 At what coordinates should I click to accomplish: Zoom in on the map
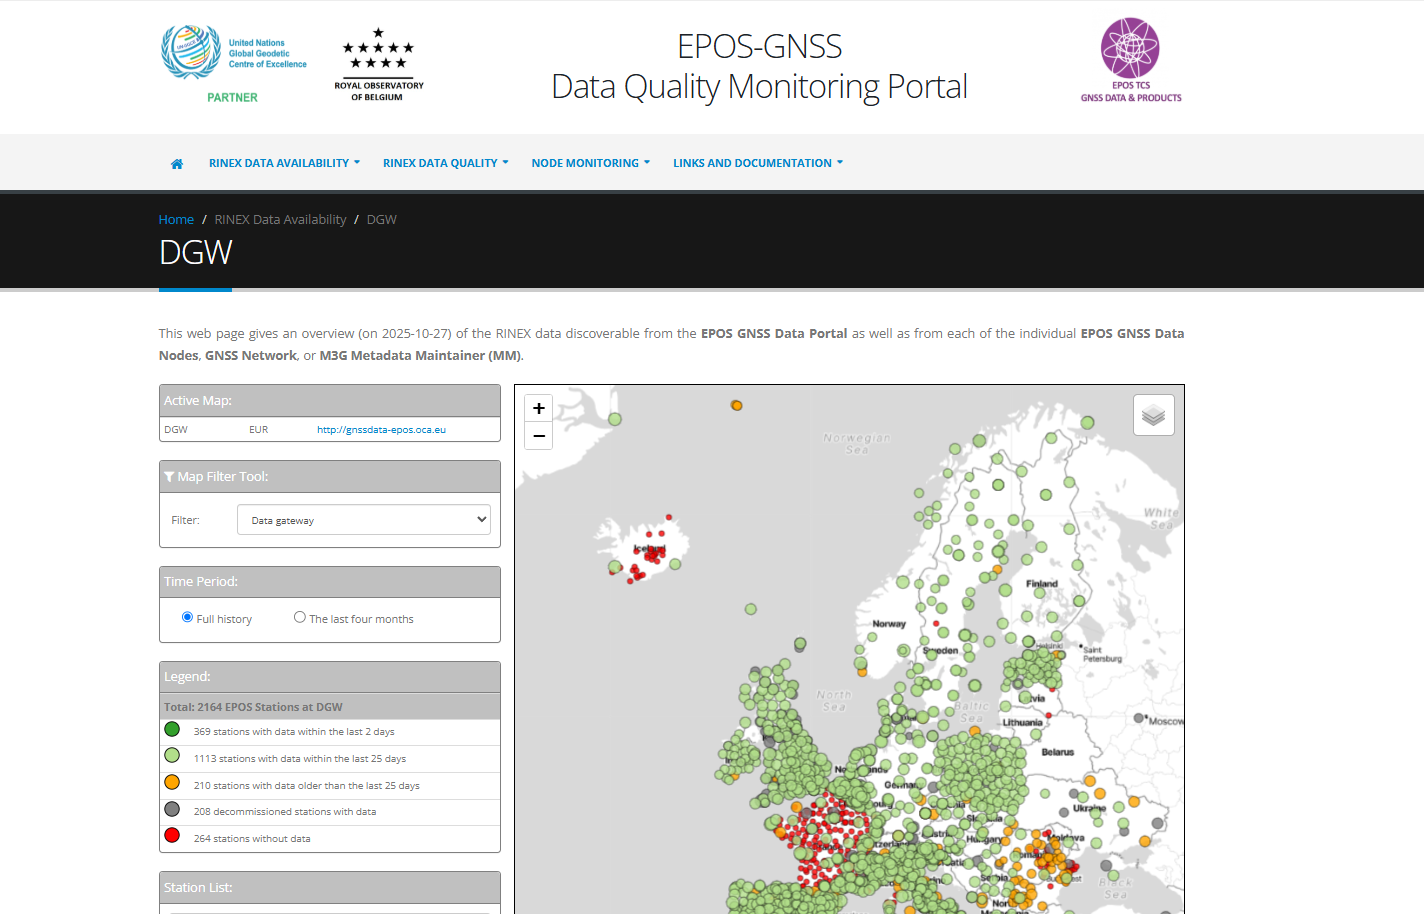pos(539,408)
